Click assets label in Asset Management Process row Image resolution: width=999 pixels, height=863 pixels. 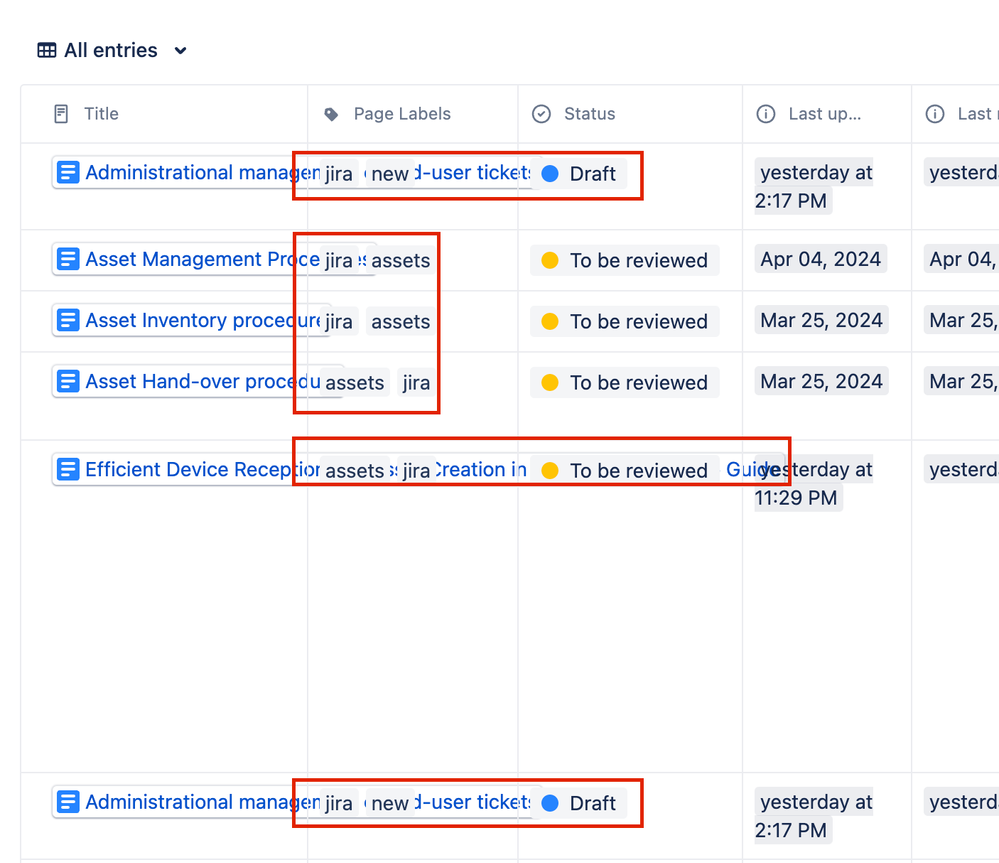click(x=401, y=260)
